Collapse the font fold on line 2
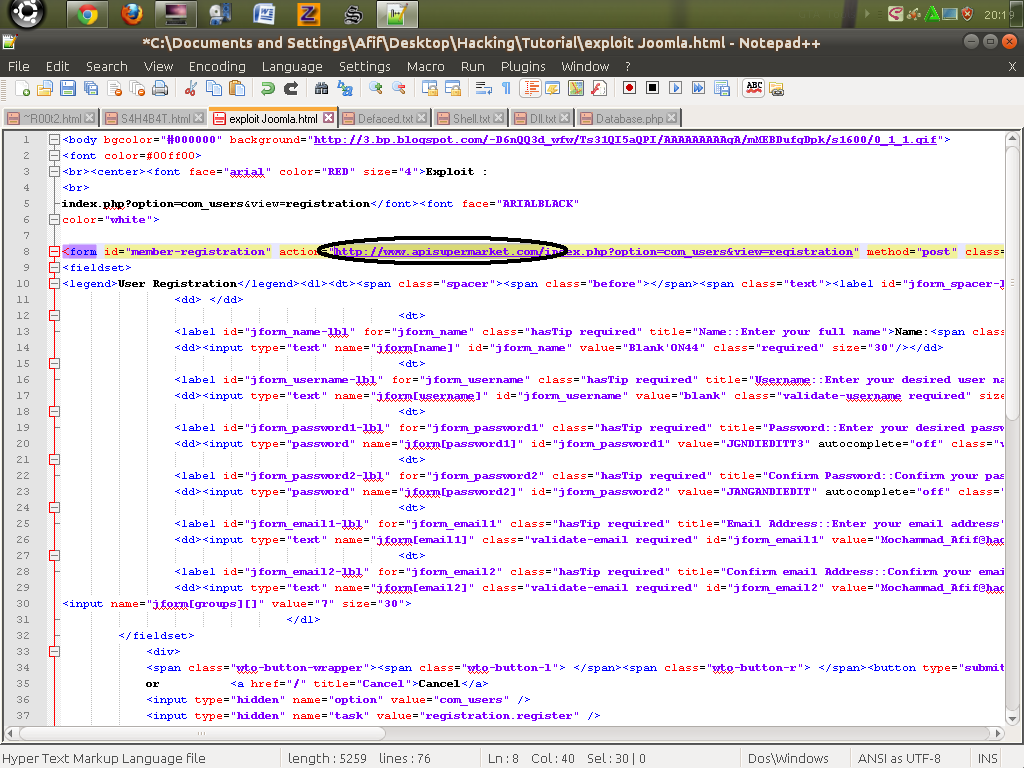Viewport: 1024px width, 768px height. pyautogui.click(x=54, y=155)
